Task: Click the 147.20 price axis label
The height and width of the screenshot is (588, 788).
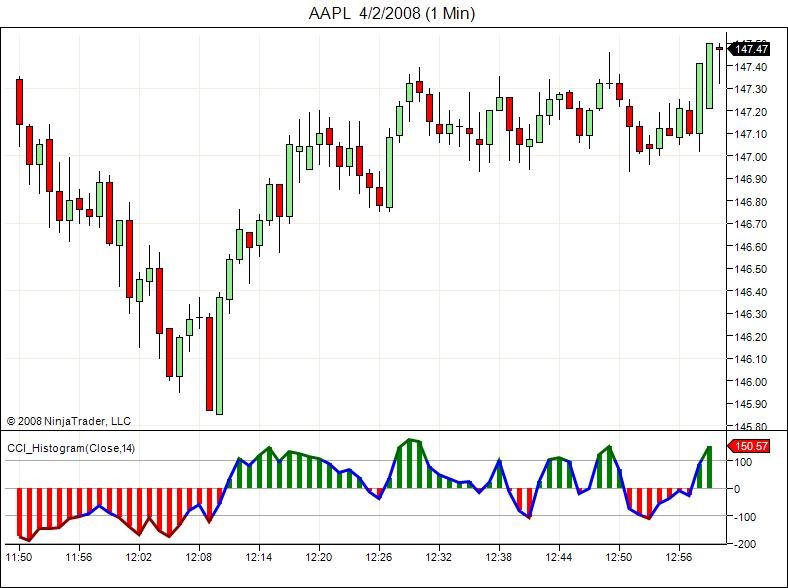Action: [x=751, y=112]
